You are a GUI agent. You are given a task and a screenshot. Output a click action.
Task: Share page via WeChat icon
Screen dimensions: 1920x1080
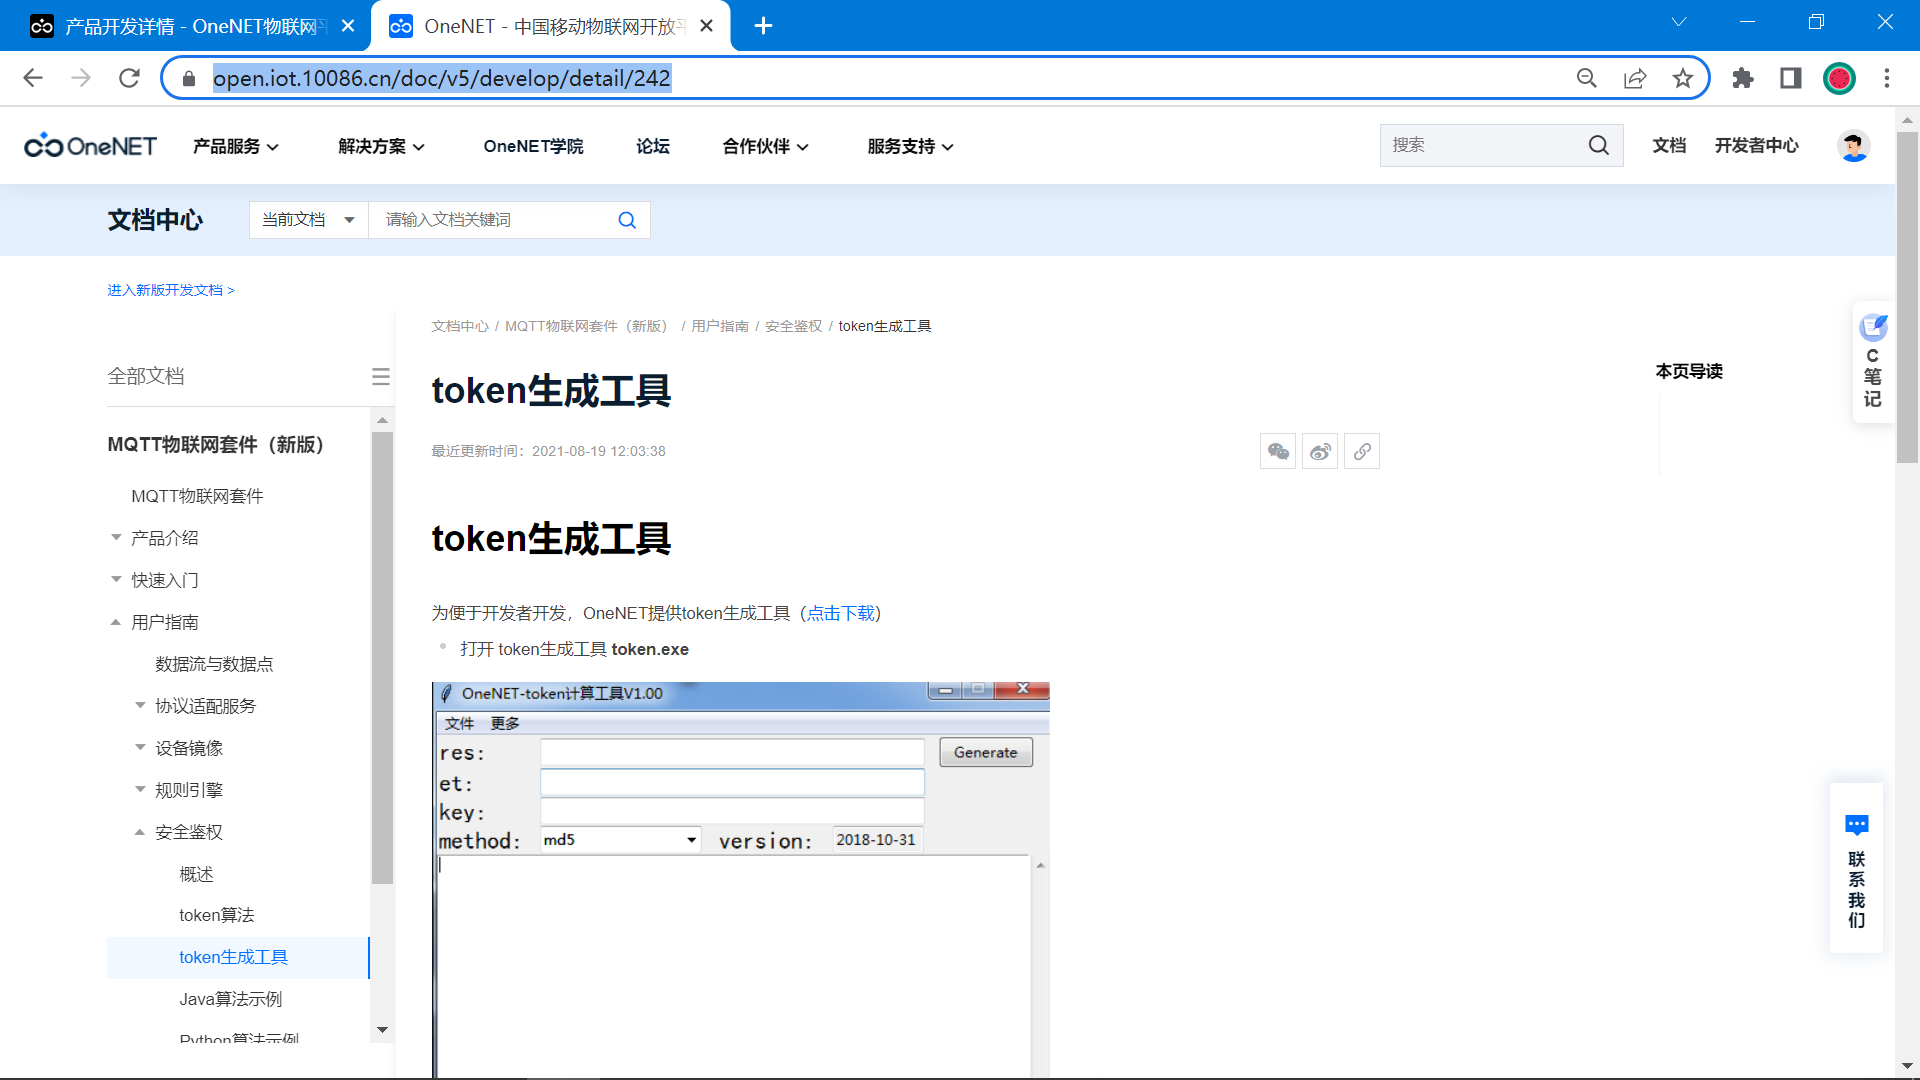tap(1278, 452)
